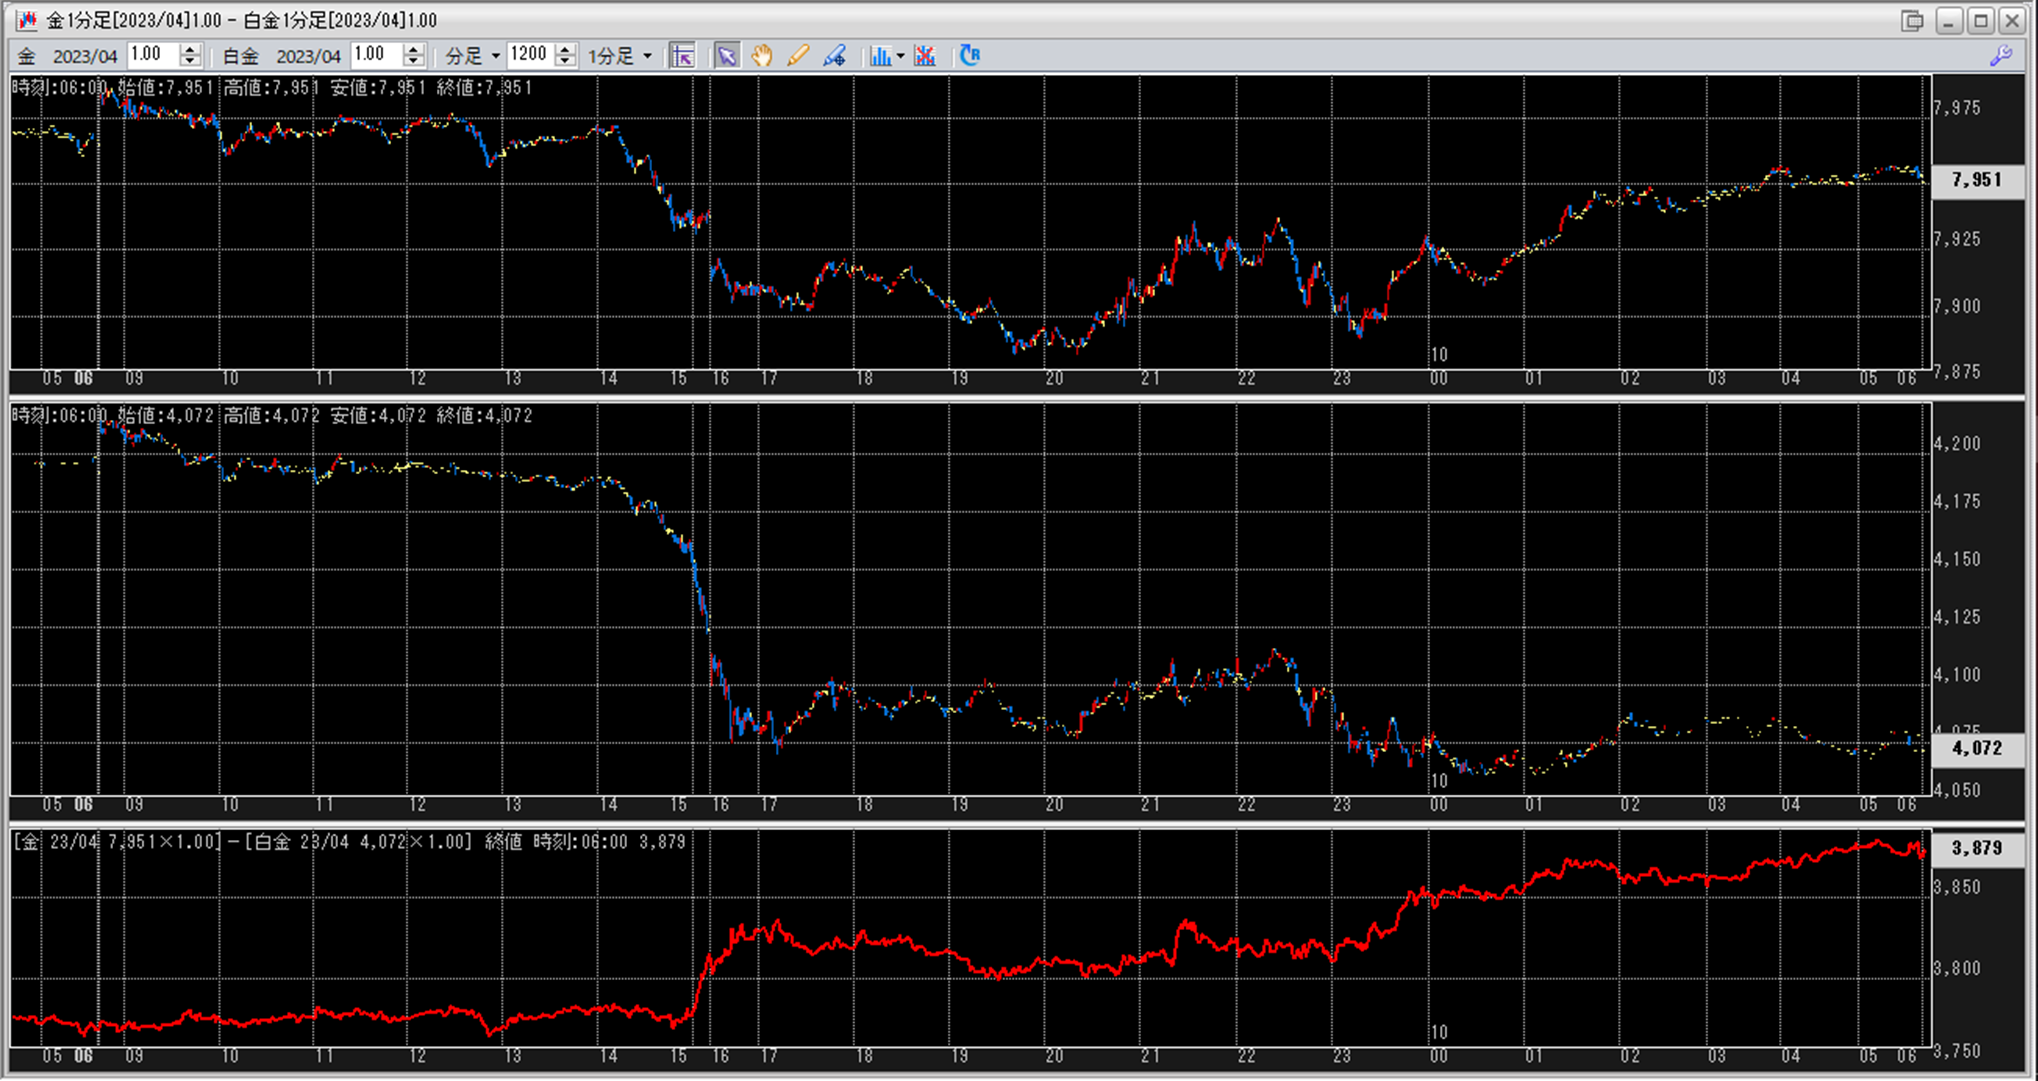Expand arrow next to bar chart icon

point(901,56)
